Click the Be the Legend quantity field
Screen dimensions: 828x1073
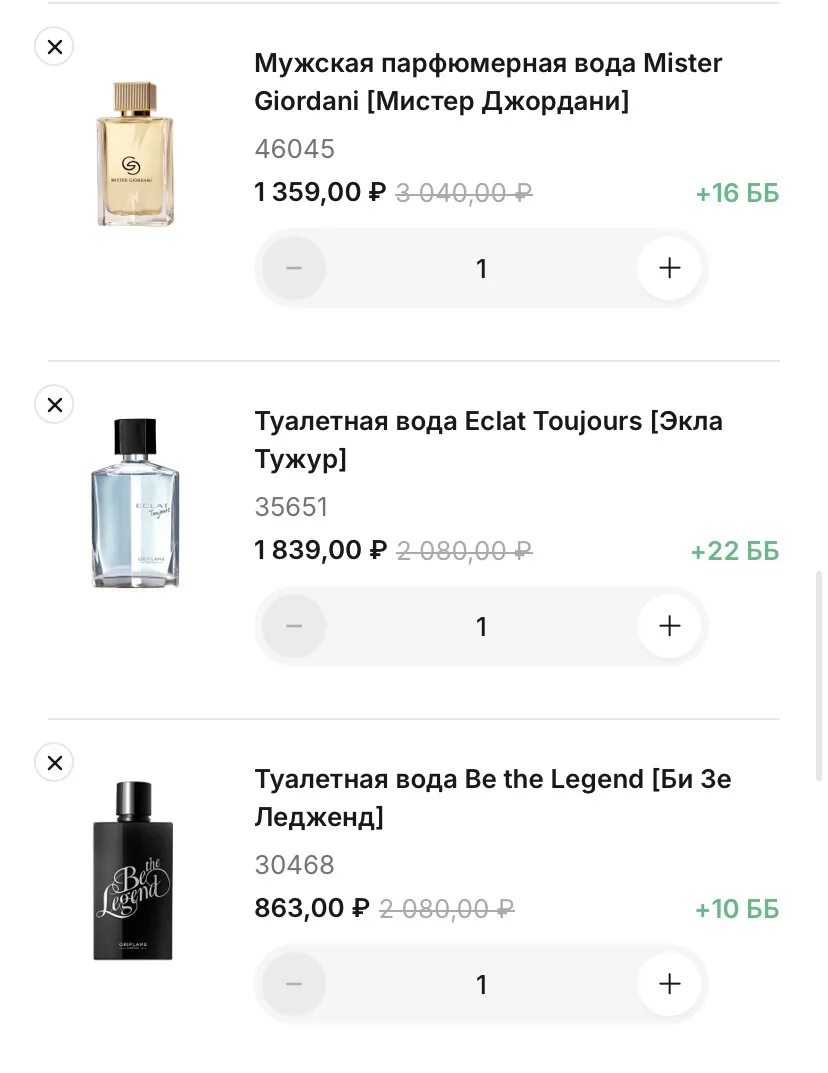coord(481,984)
